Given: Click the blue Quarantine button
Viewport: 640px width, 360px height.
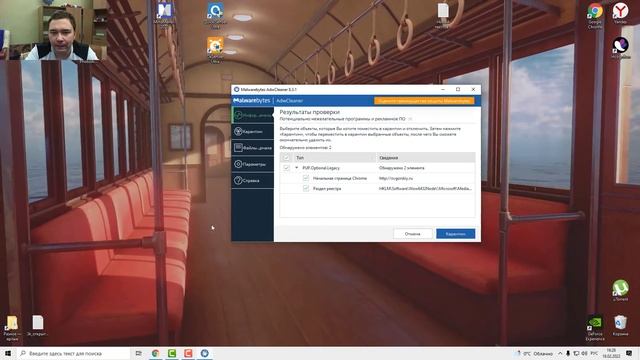Looking at the screenshot, I should coord(456,234).
